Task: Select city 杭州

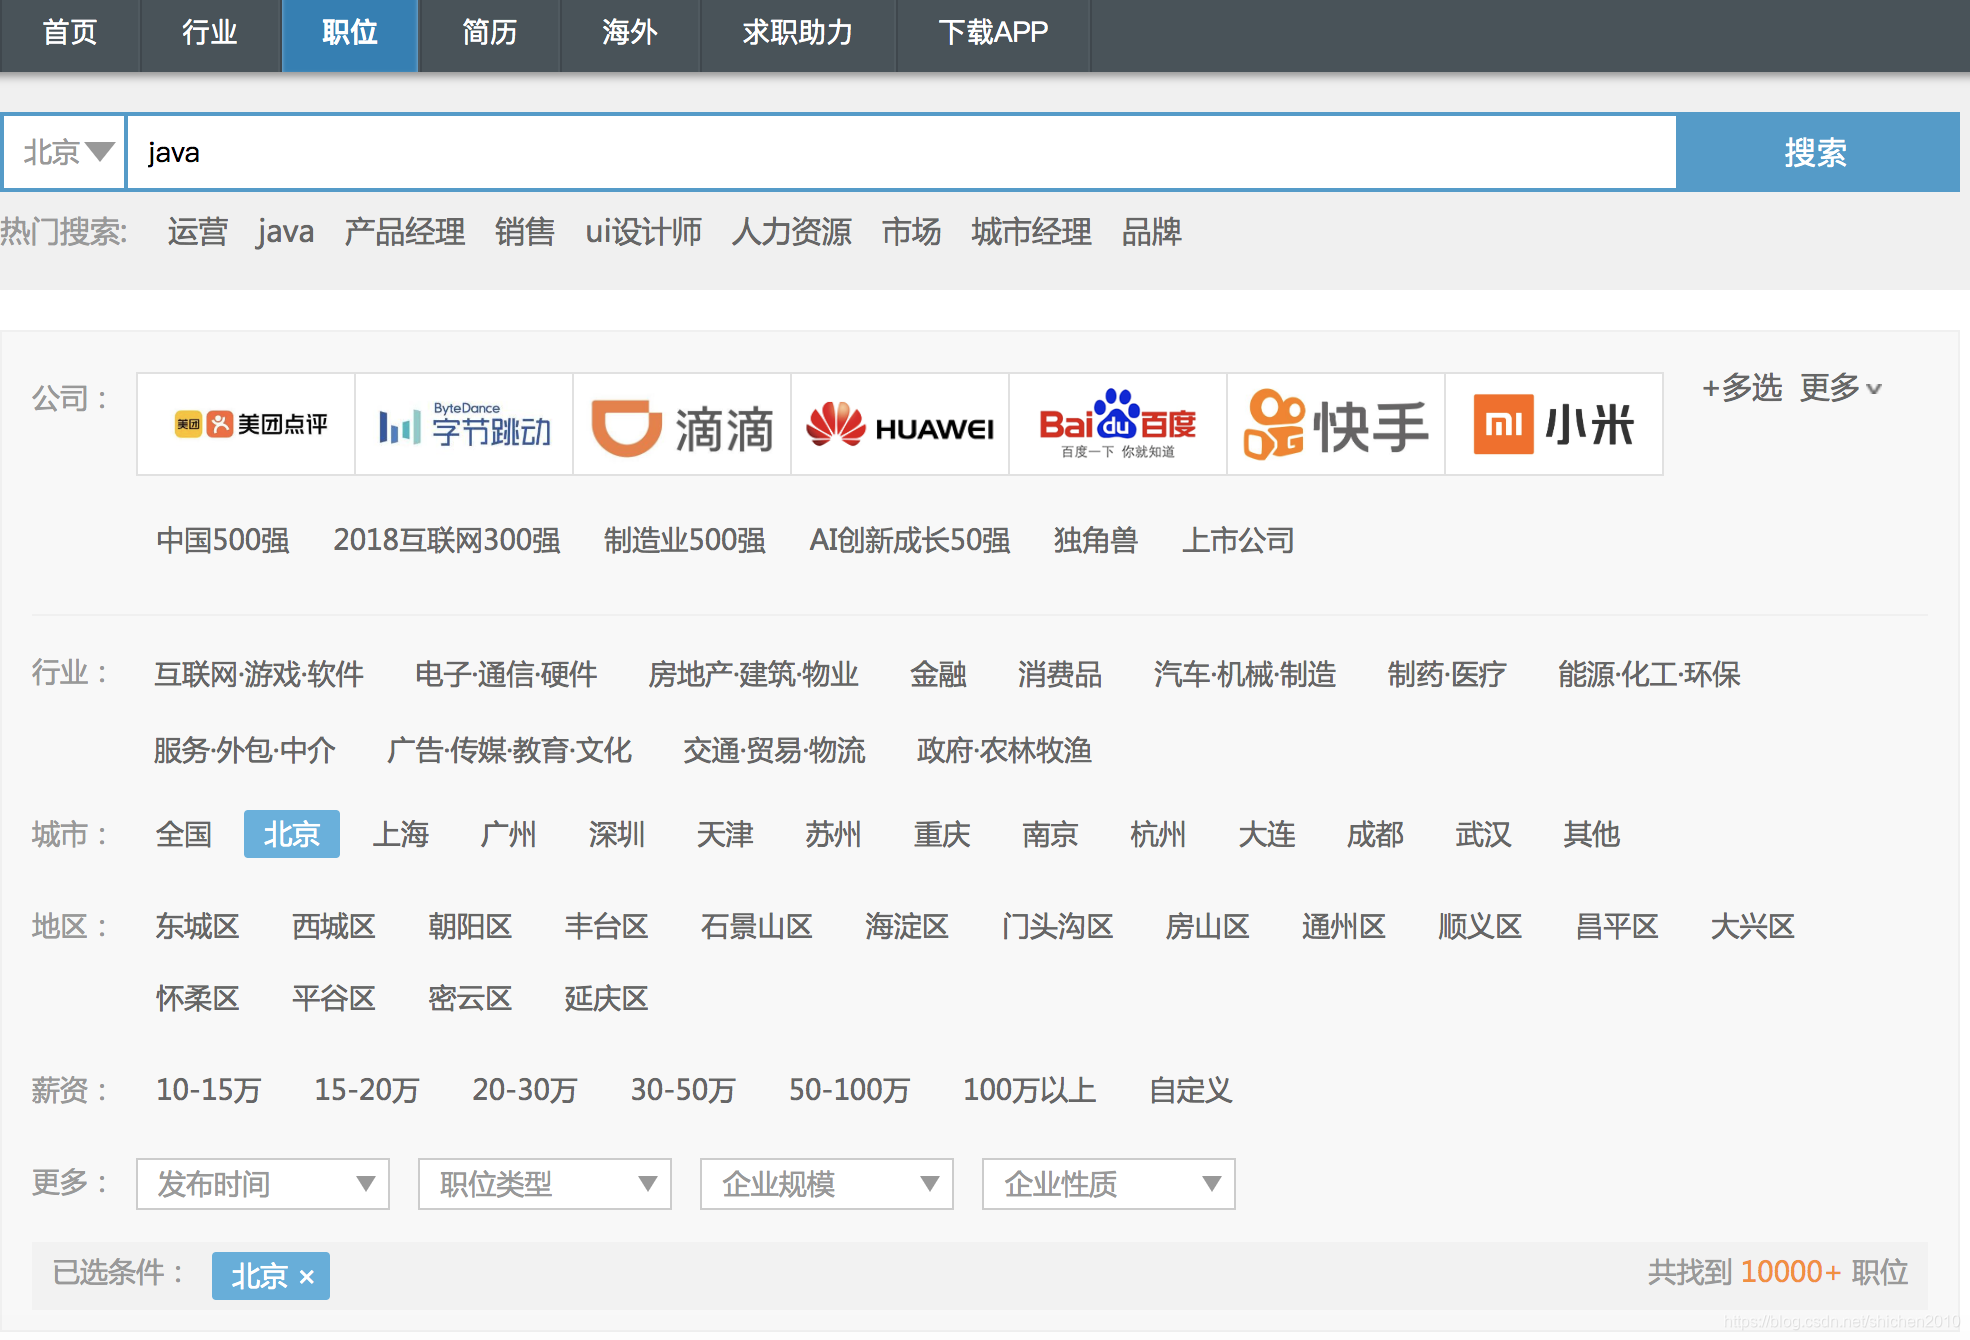Action: point(1158,834)
